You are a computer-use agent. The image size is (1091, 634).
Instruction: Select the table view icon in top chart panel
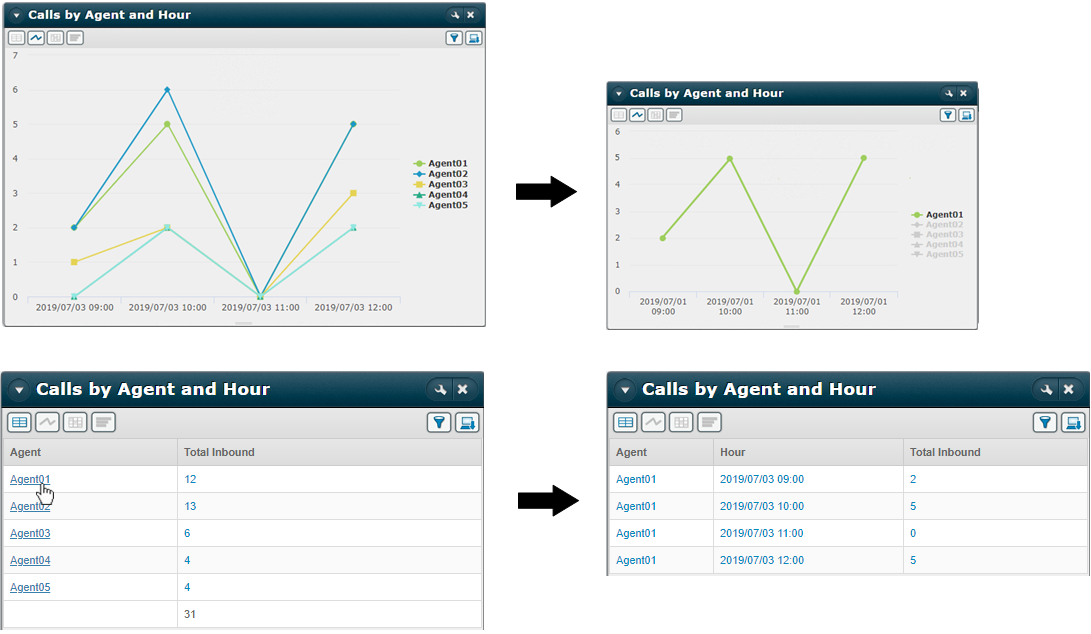16,37
